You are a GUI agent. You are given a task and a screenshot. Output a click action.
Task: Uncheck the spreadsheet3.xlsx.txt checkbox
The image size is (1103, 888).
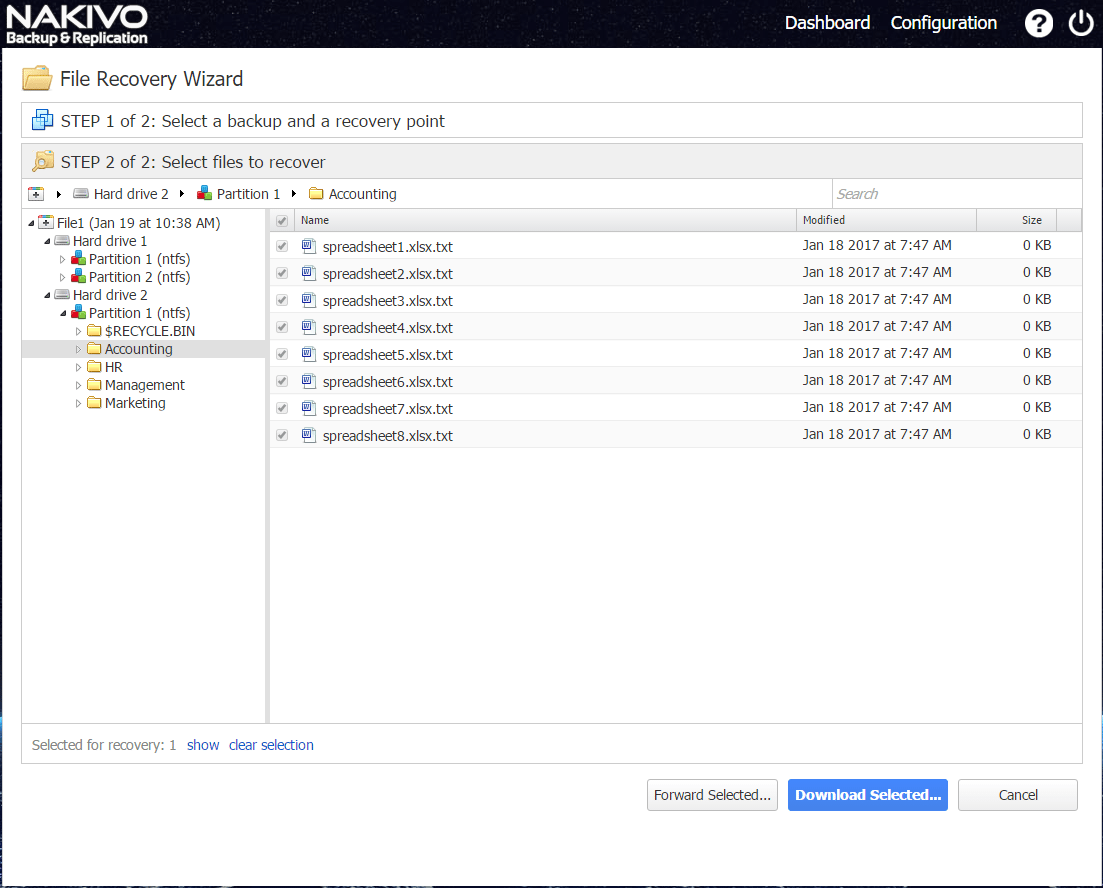tap(282, 300)
